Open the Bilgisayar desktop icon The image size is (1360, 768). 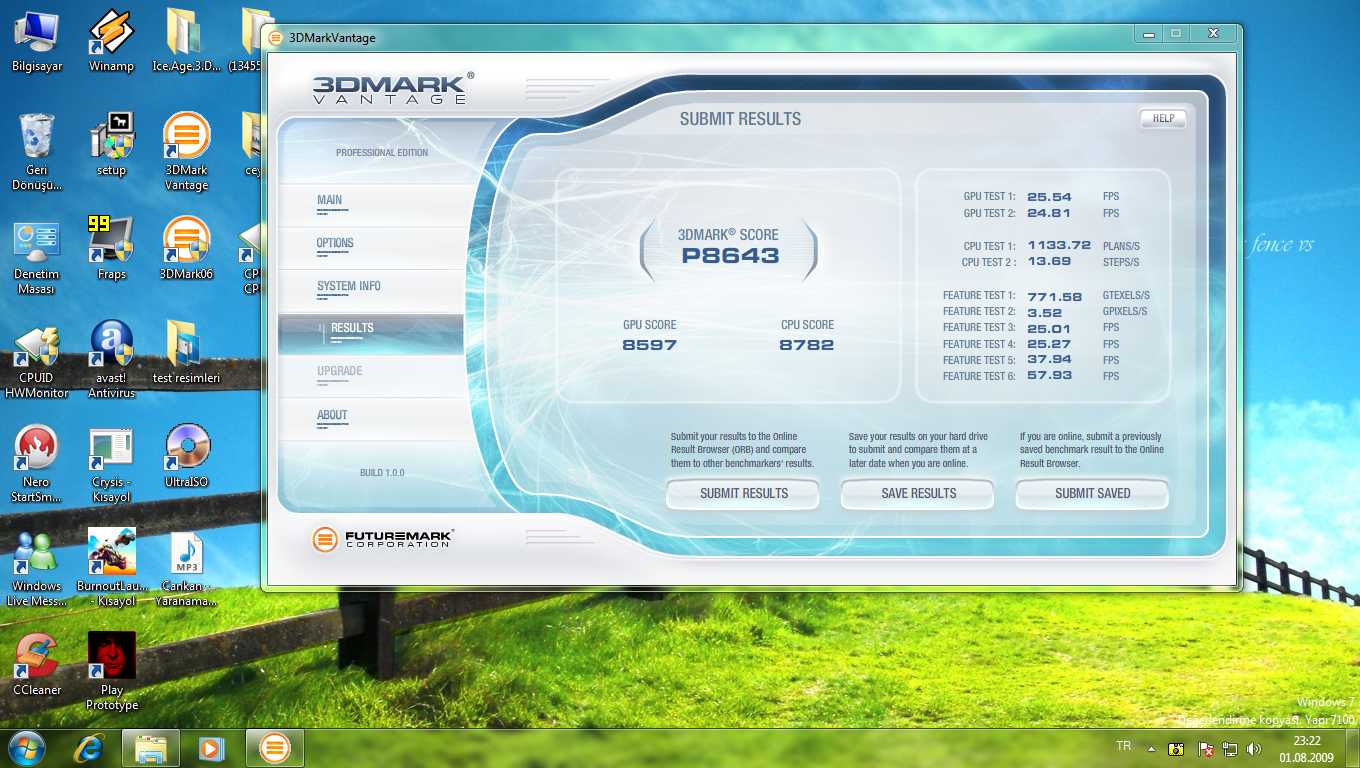tap(37, 40)
